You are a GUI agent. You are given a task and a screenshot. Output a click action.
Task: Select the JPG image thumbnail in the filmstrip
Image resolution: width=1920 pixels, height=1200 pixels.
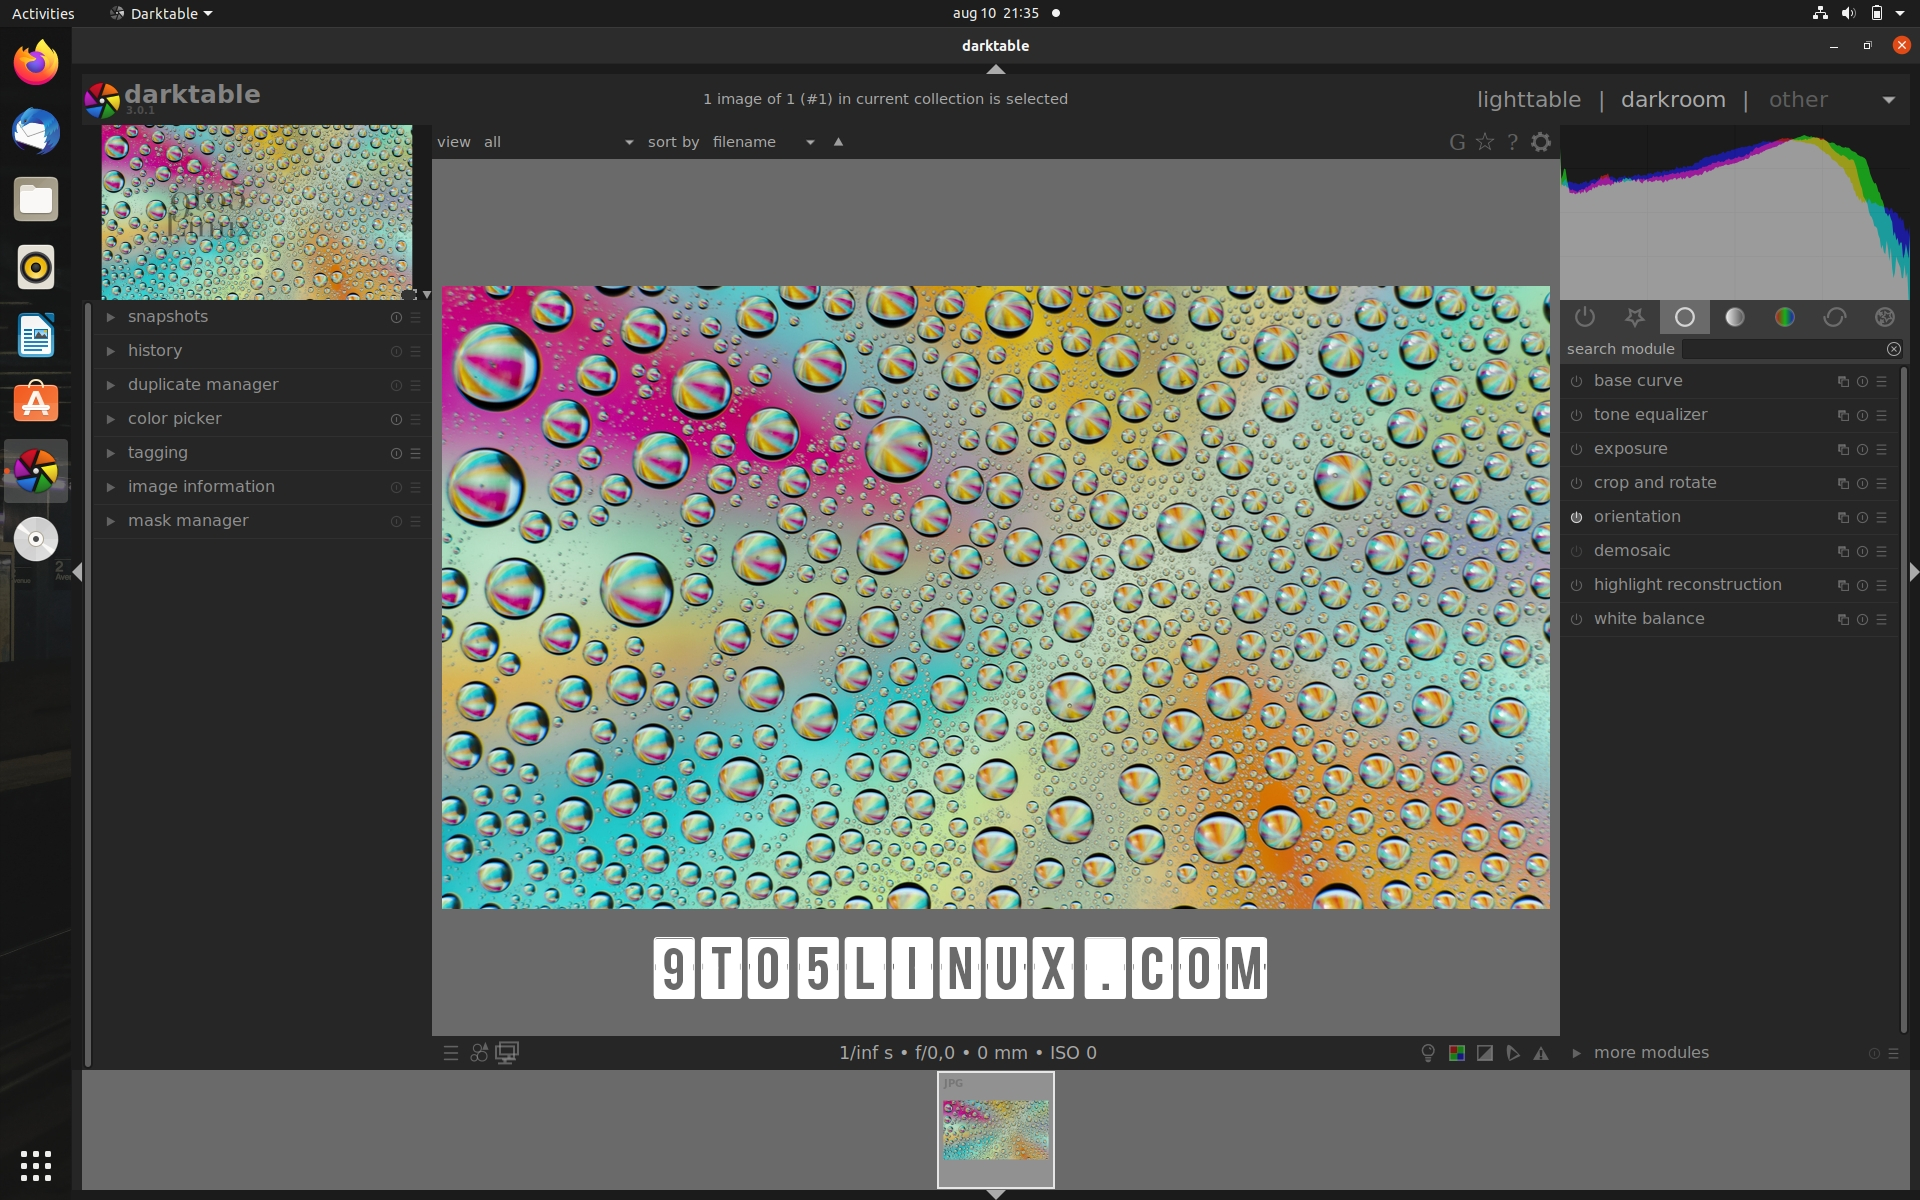pyautogui.click(x=995, y=1129)
